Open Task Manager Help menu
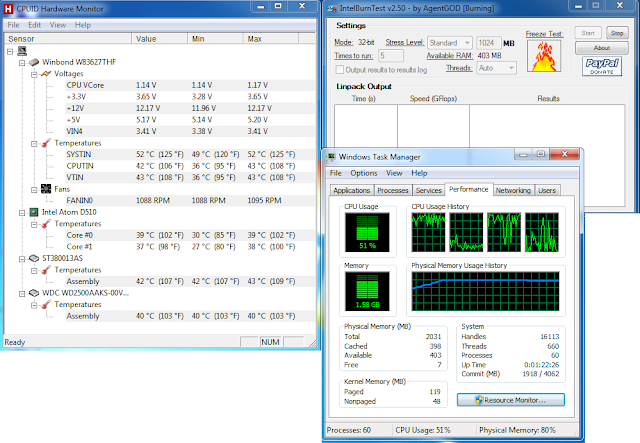Image resolution: width=640 pixels, height=443 pixels. 419,173
